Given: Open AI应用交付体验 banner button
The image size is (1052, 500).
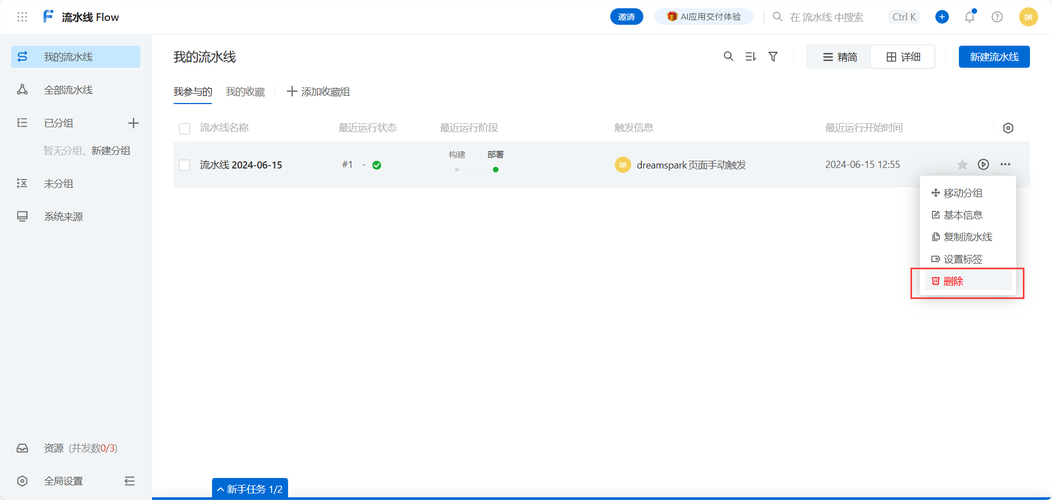Looking at the screenshot, I should click(x=704, y=17).
